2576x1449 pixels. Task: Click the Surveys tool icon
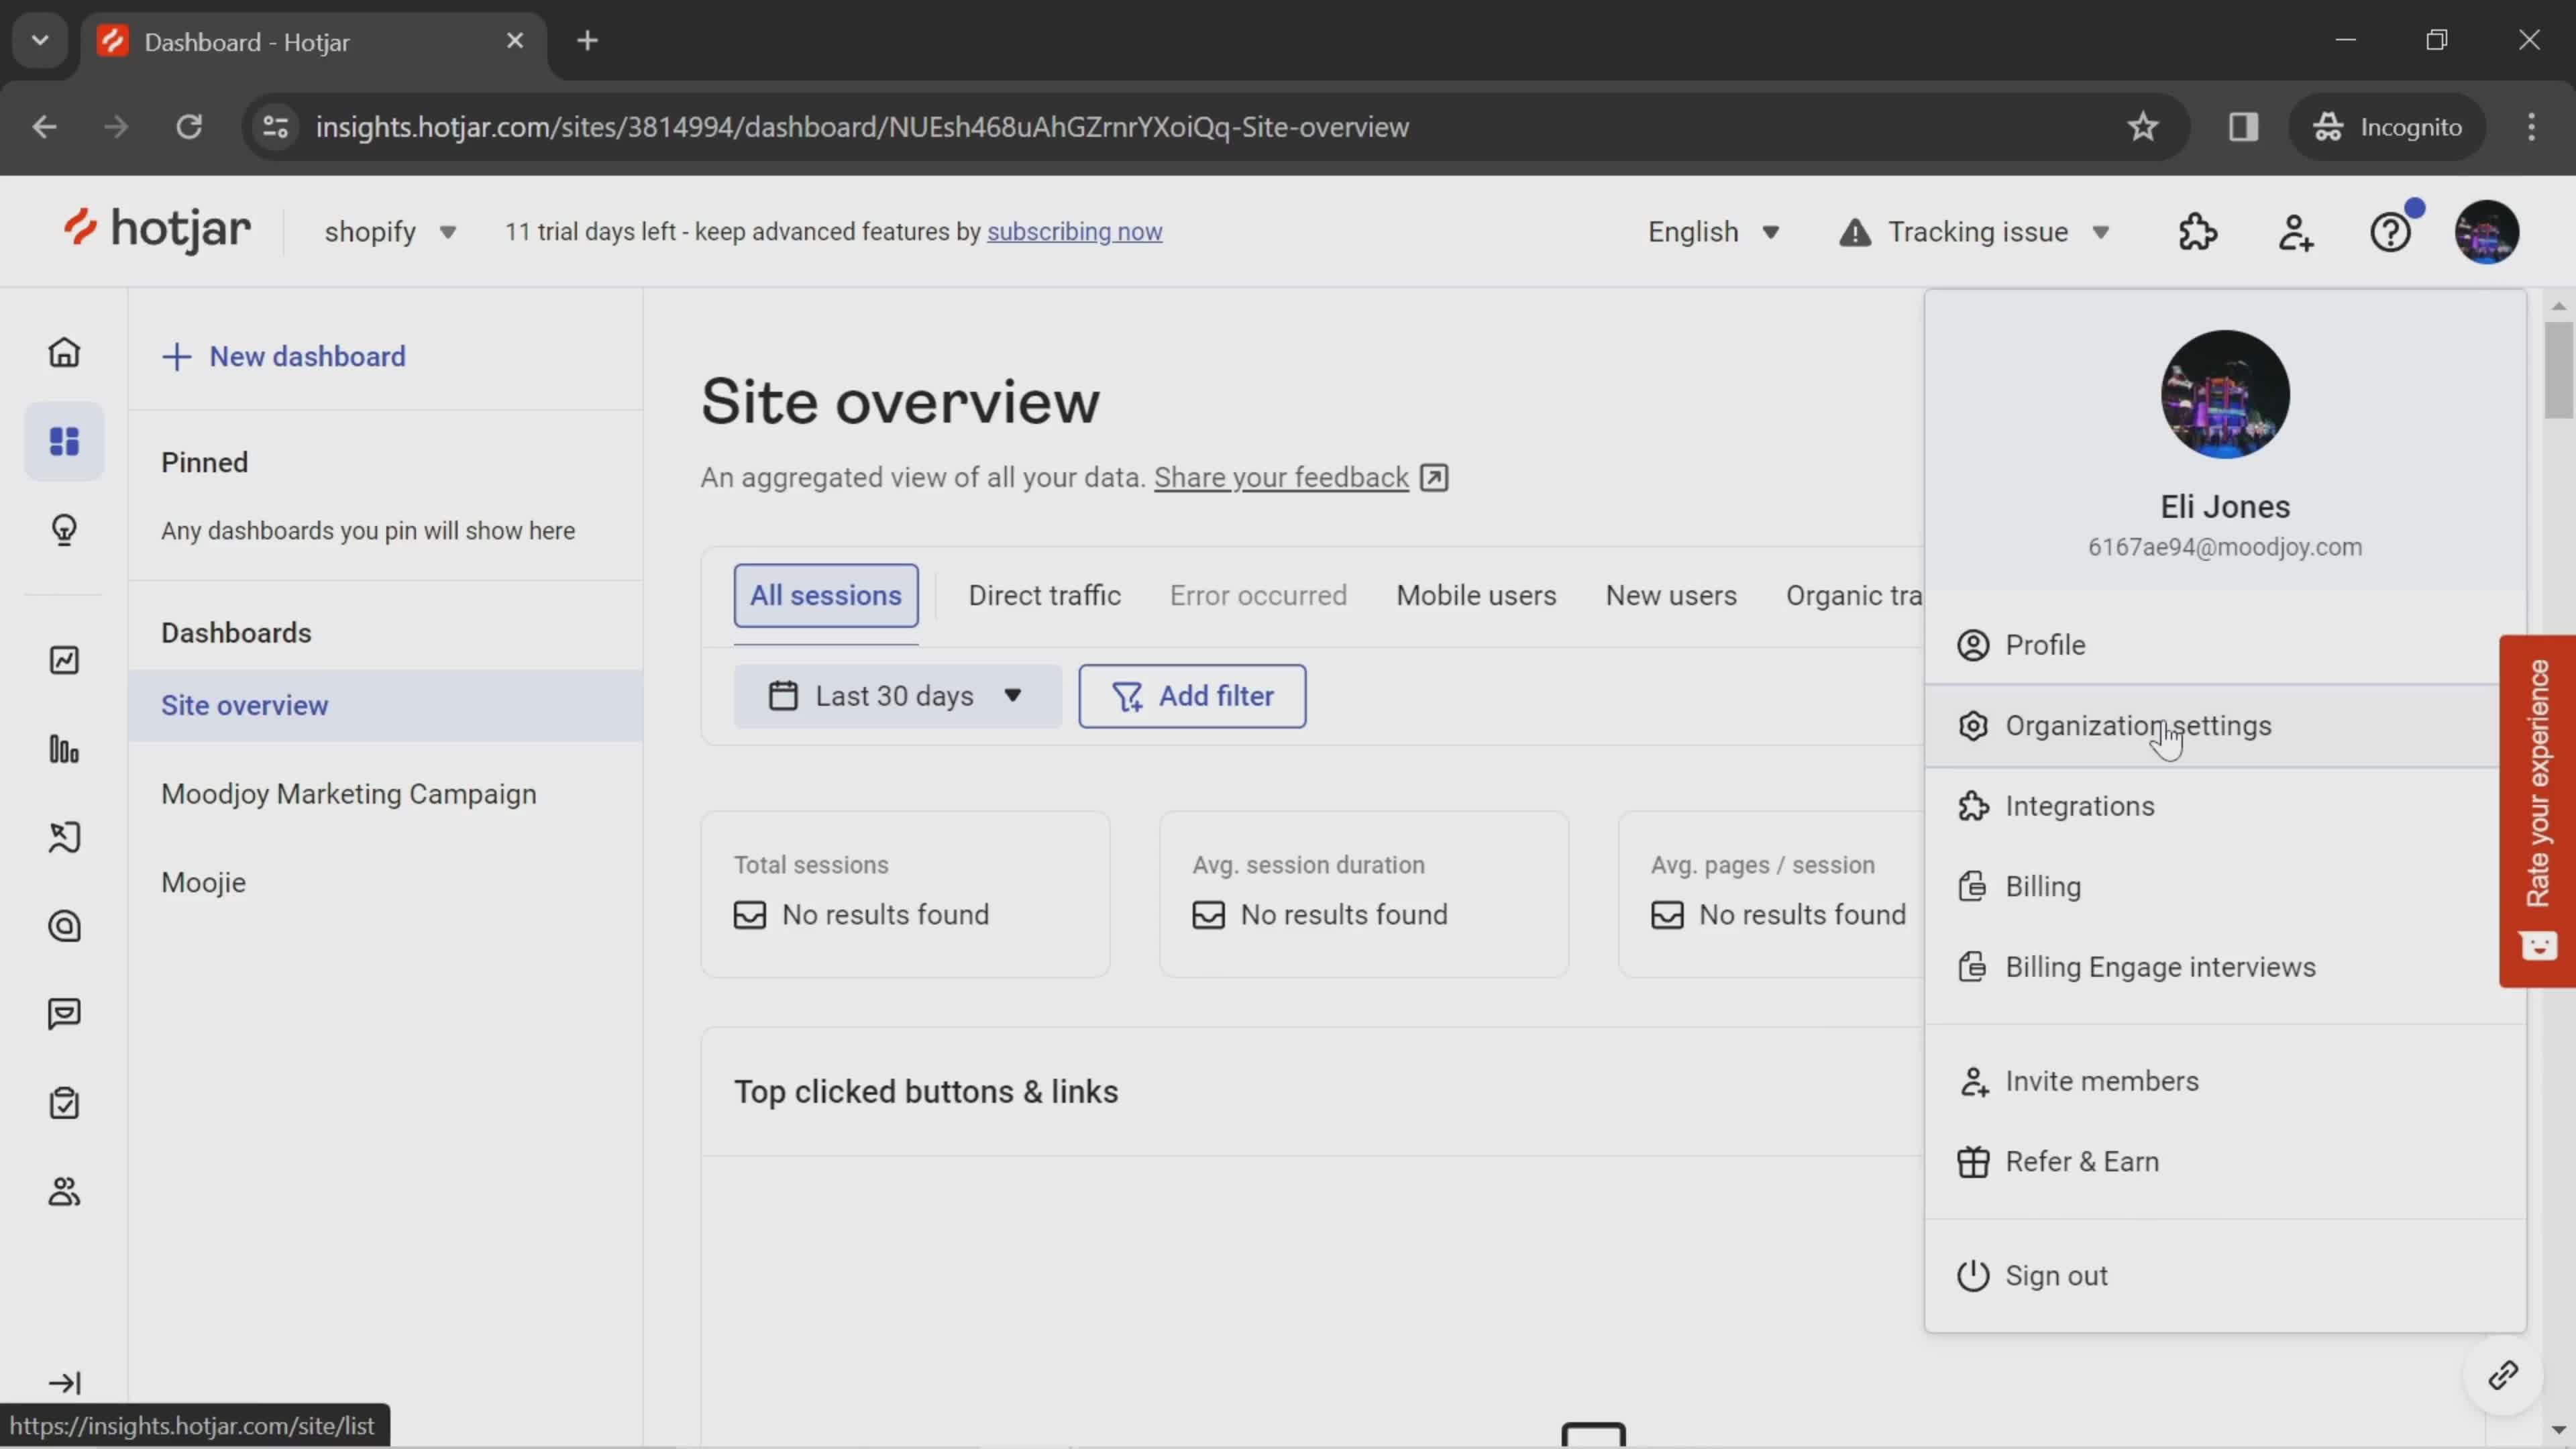coord(64,1100)
